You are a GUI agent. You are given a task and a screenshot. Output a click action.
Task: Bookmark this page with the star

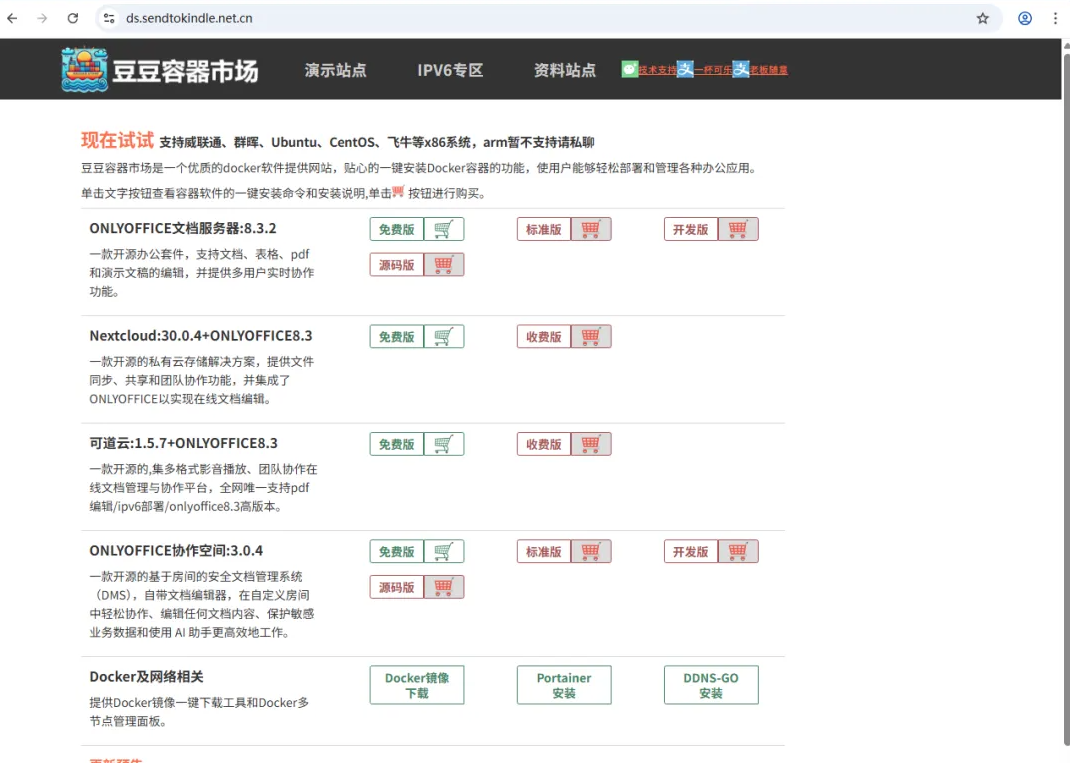click(983, 18)
